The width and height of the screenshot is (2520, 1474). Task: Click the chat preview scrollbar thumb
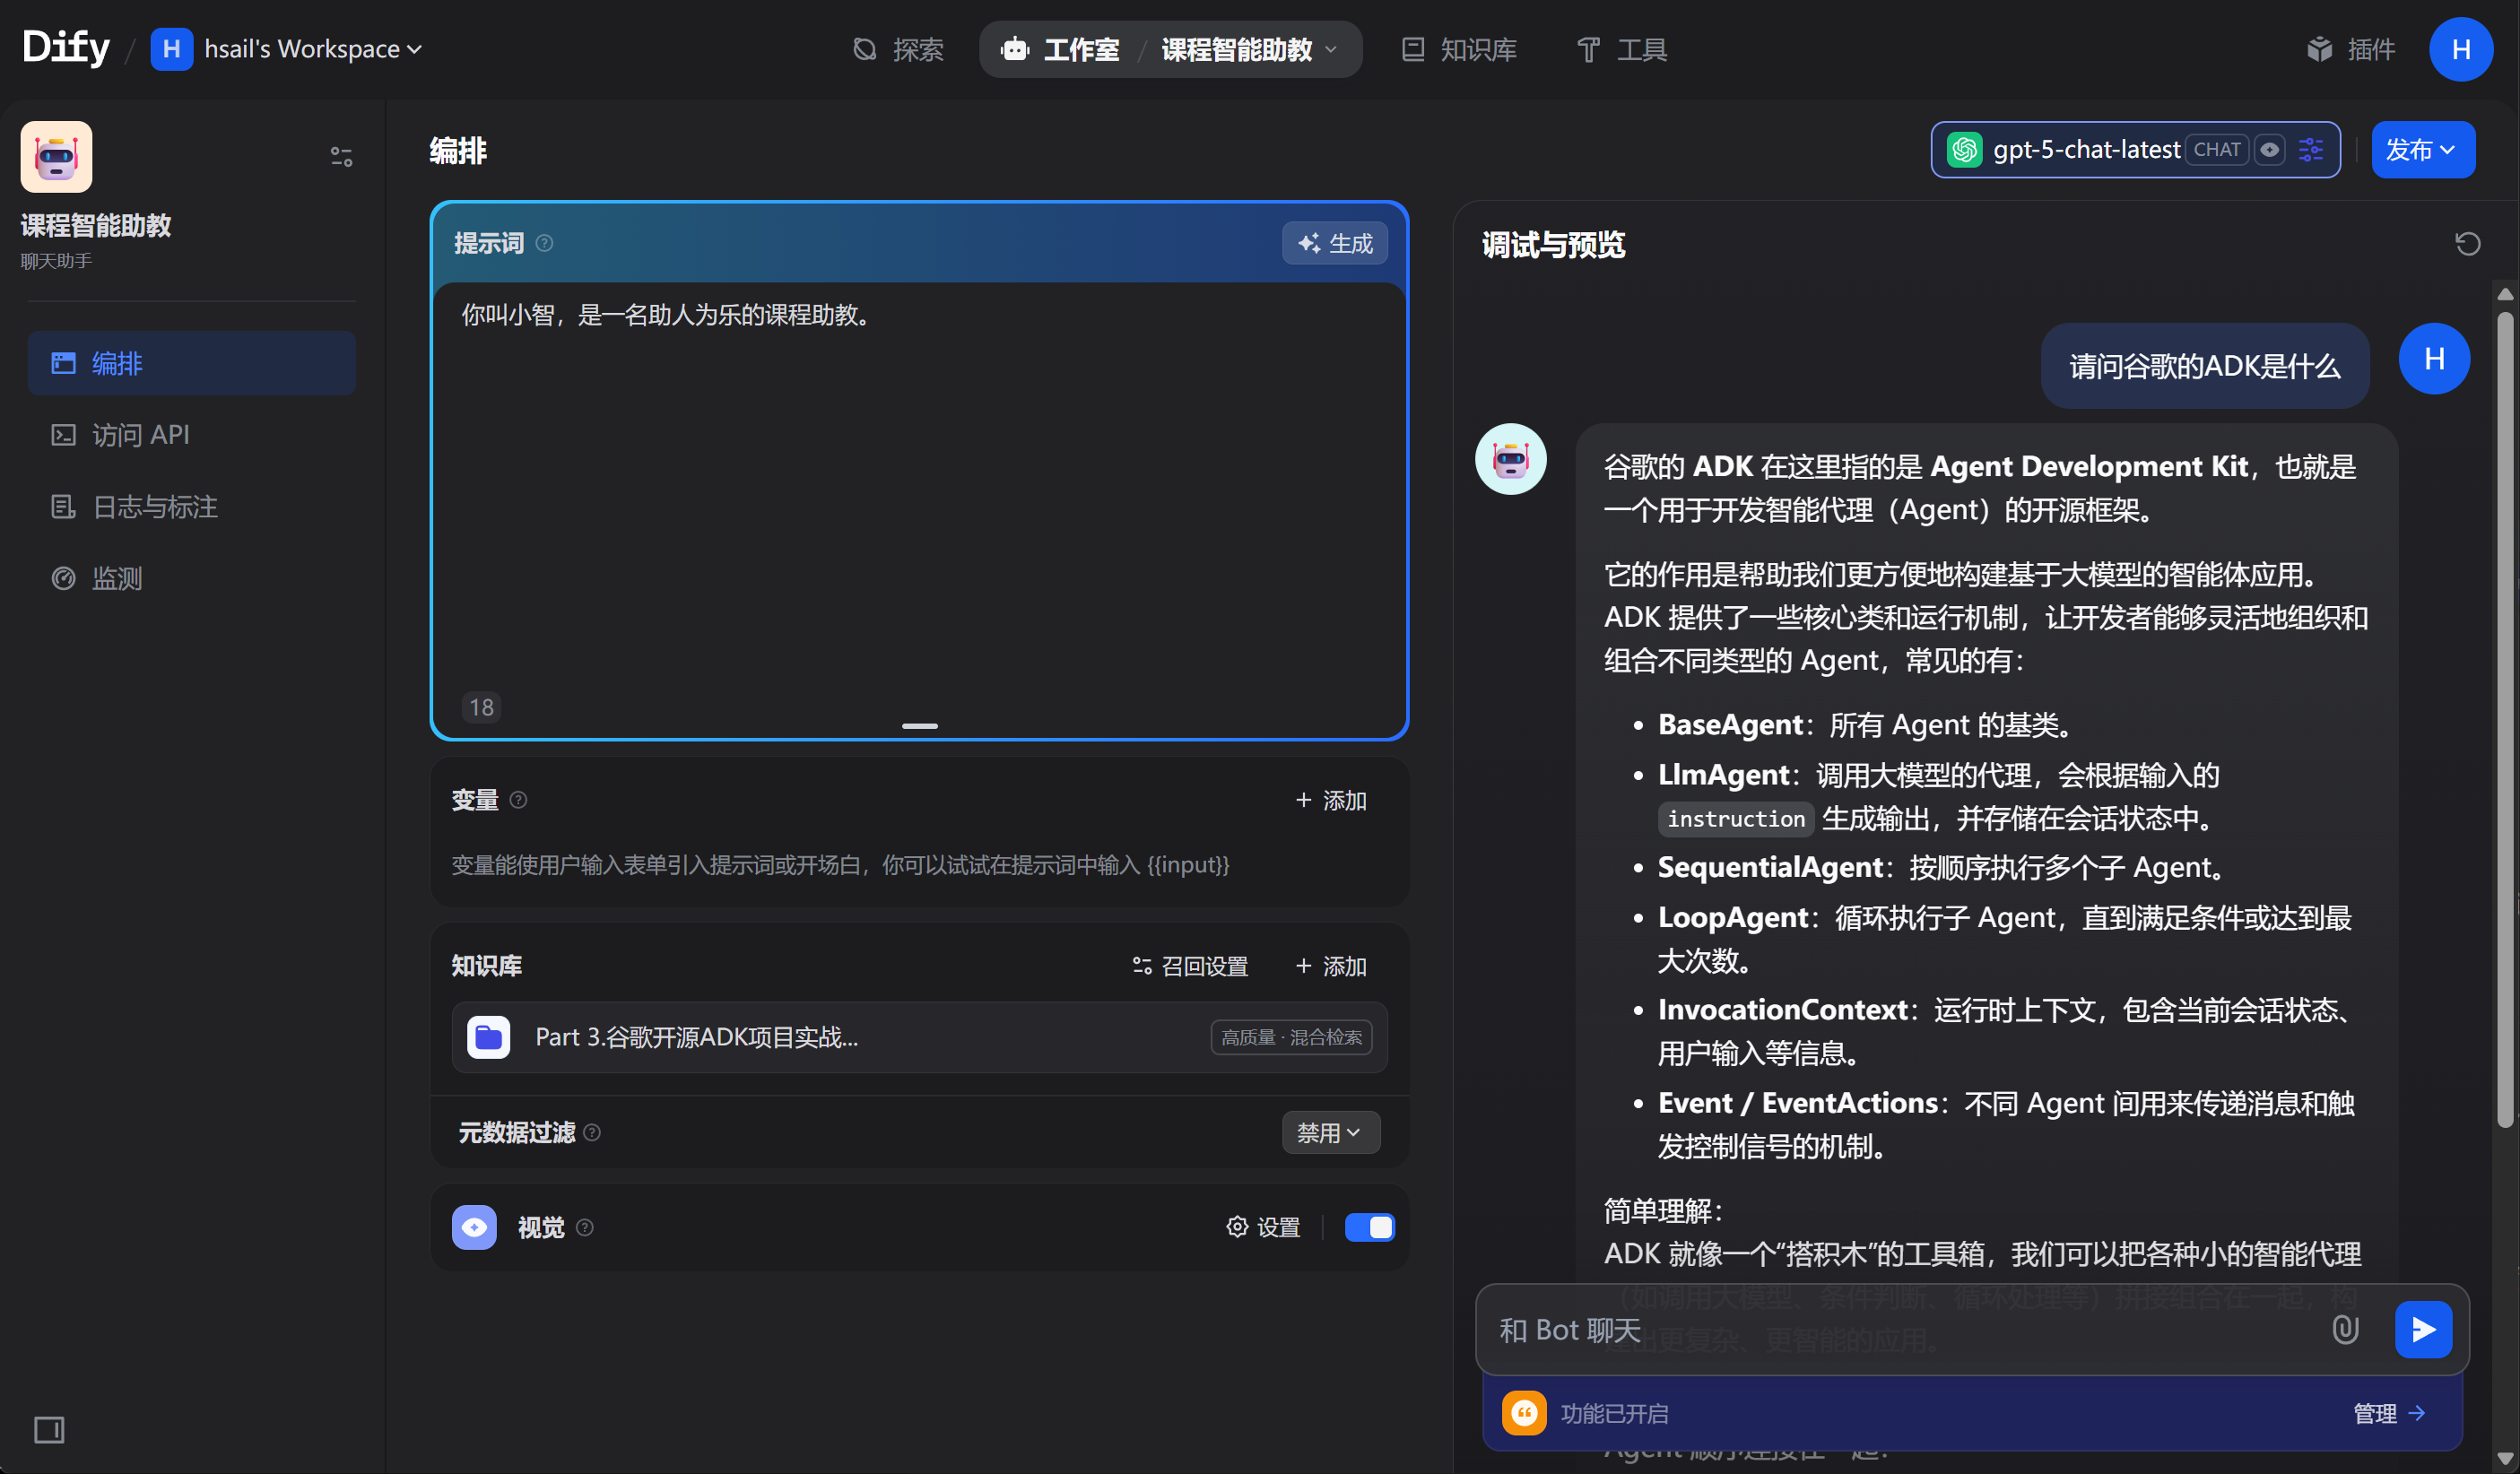point(2504,720)
